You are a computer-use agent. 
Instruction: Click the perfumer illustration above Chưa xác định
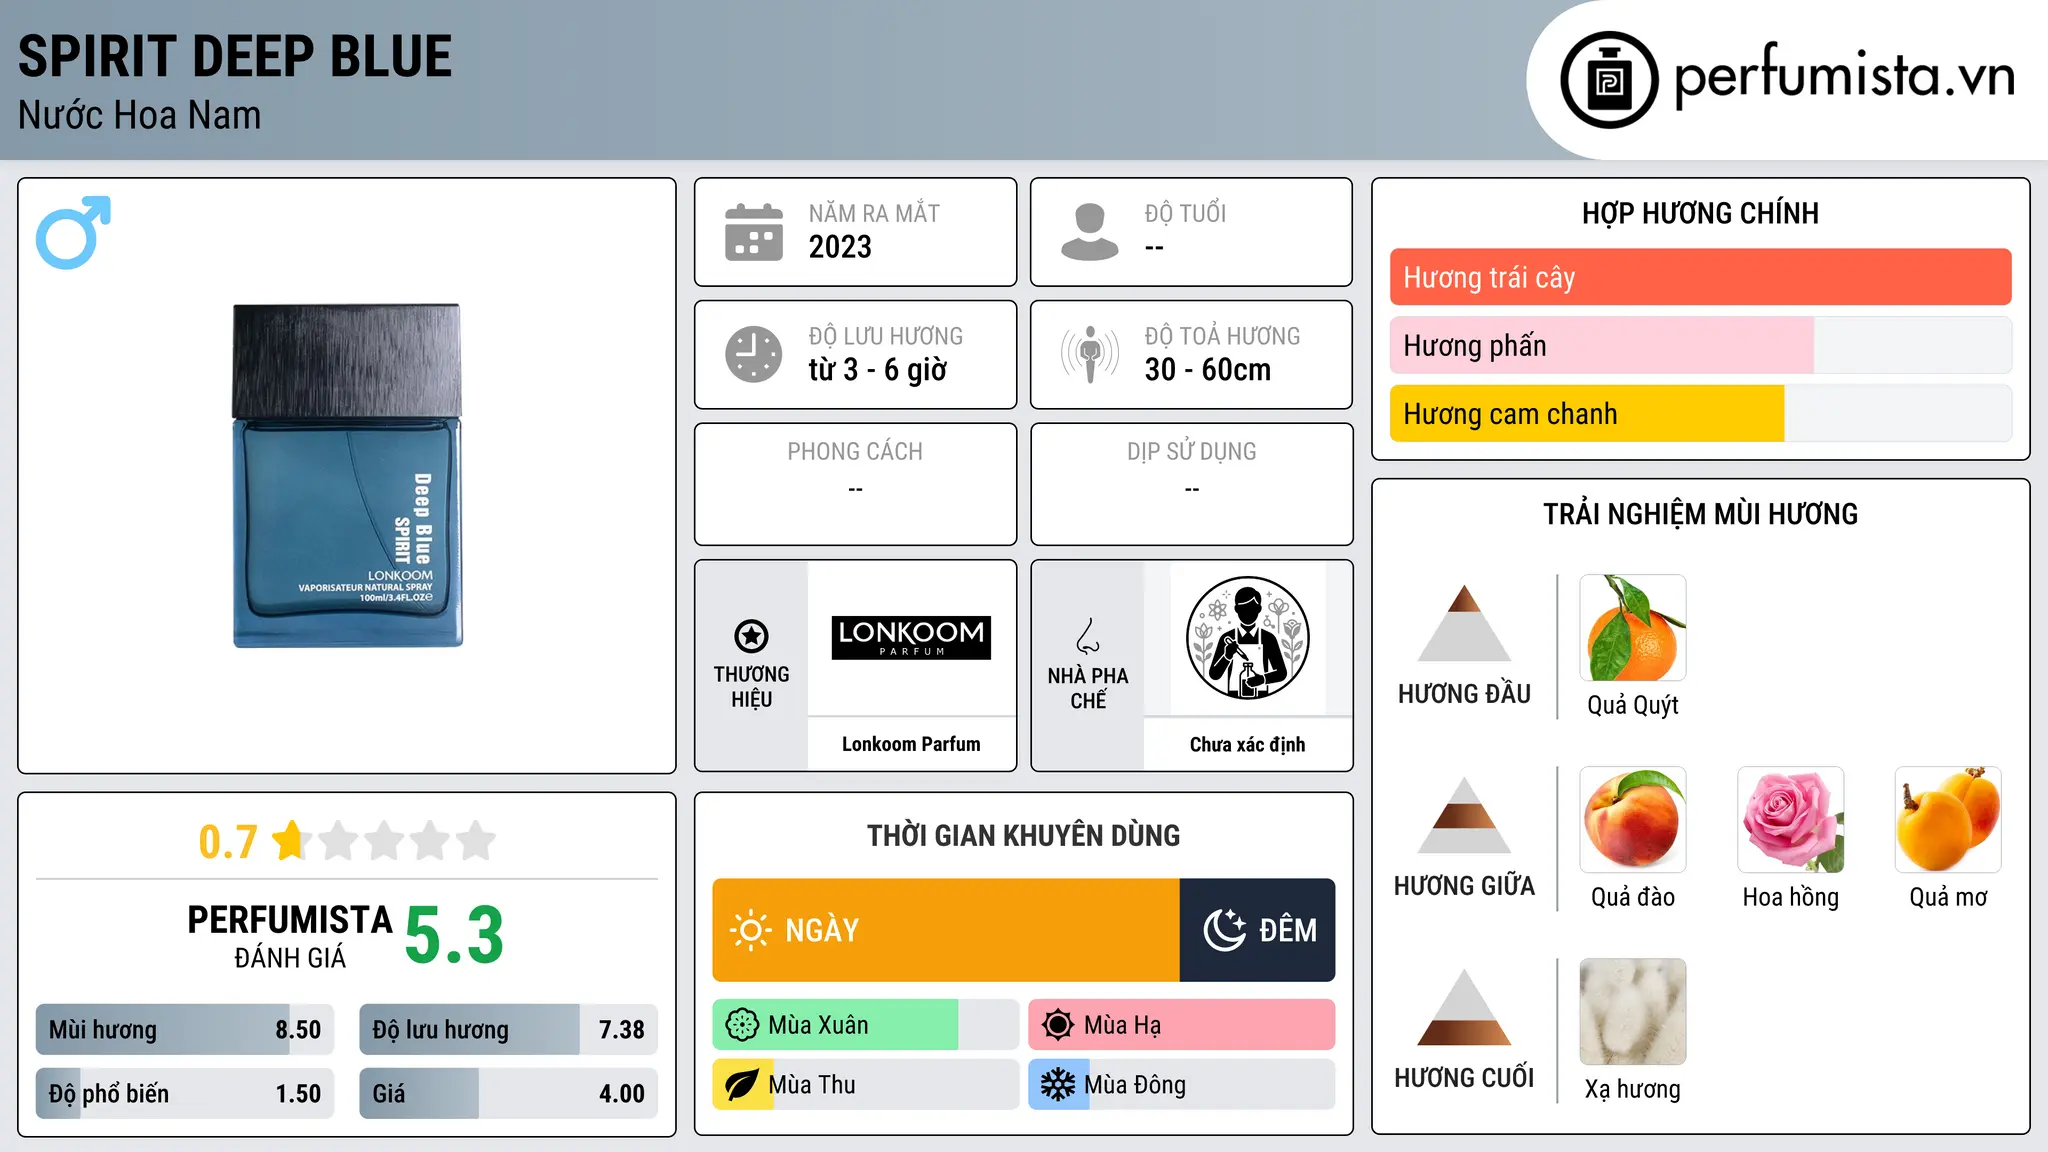pyautogui.click(x=1247, y=638)
